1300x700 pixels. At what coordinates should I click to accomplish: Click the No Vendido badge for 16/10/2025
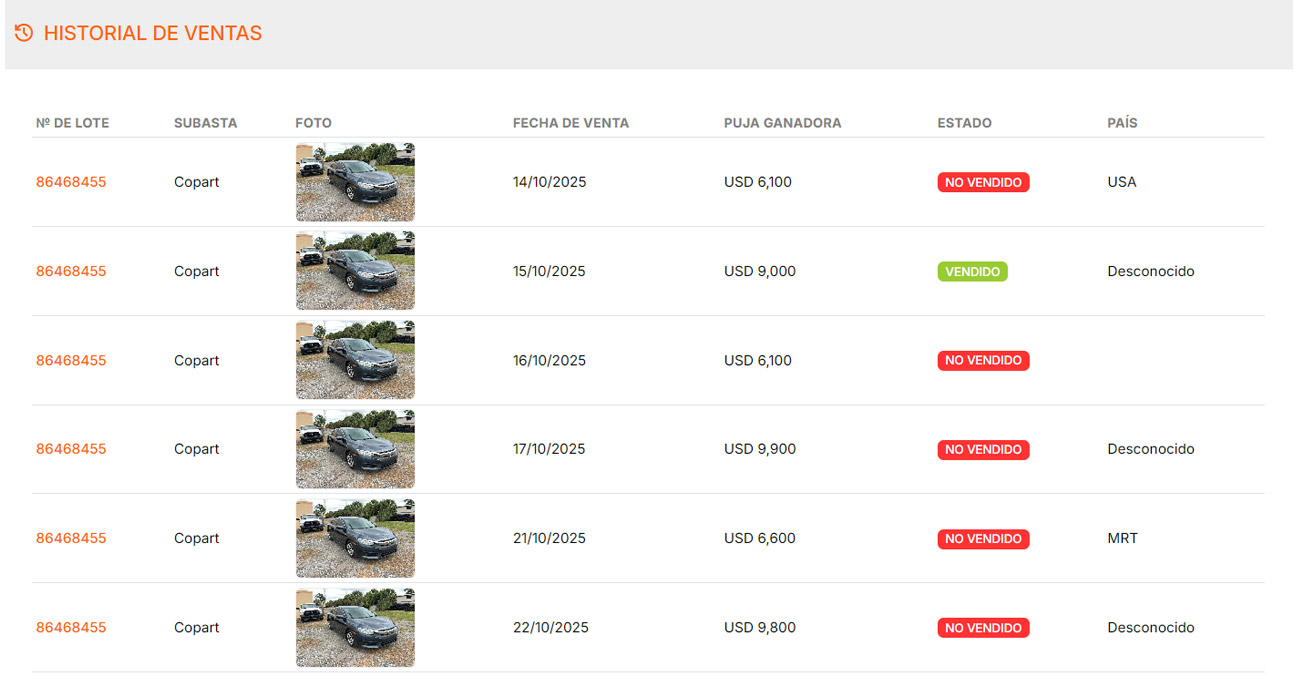[983, 360]
